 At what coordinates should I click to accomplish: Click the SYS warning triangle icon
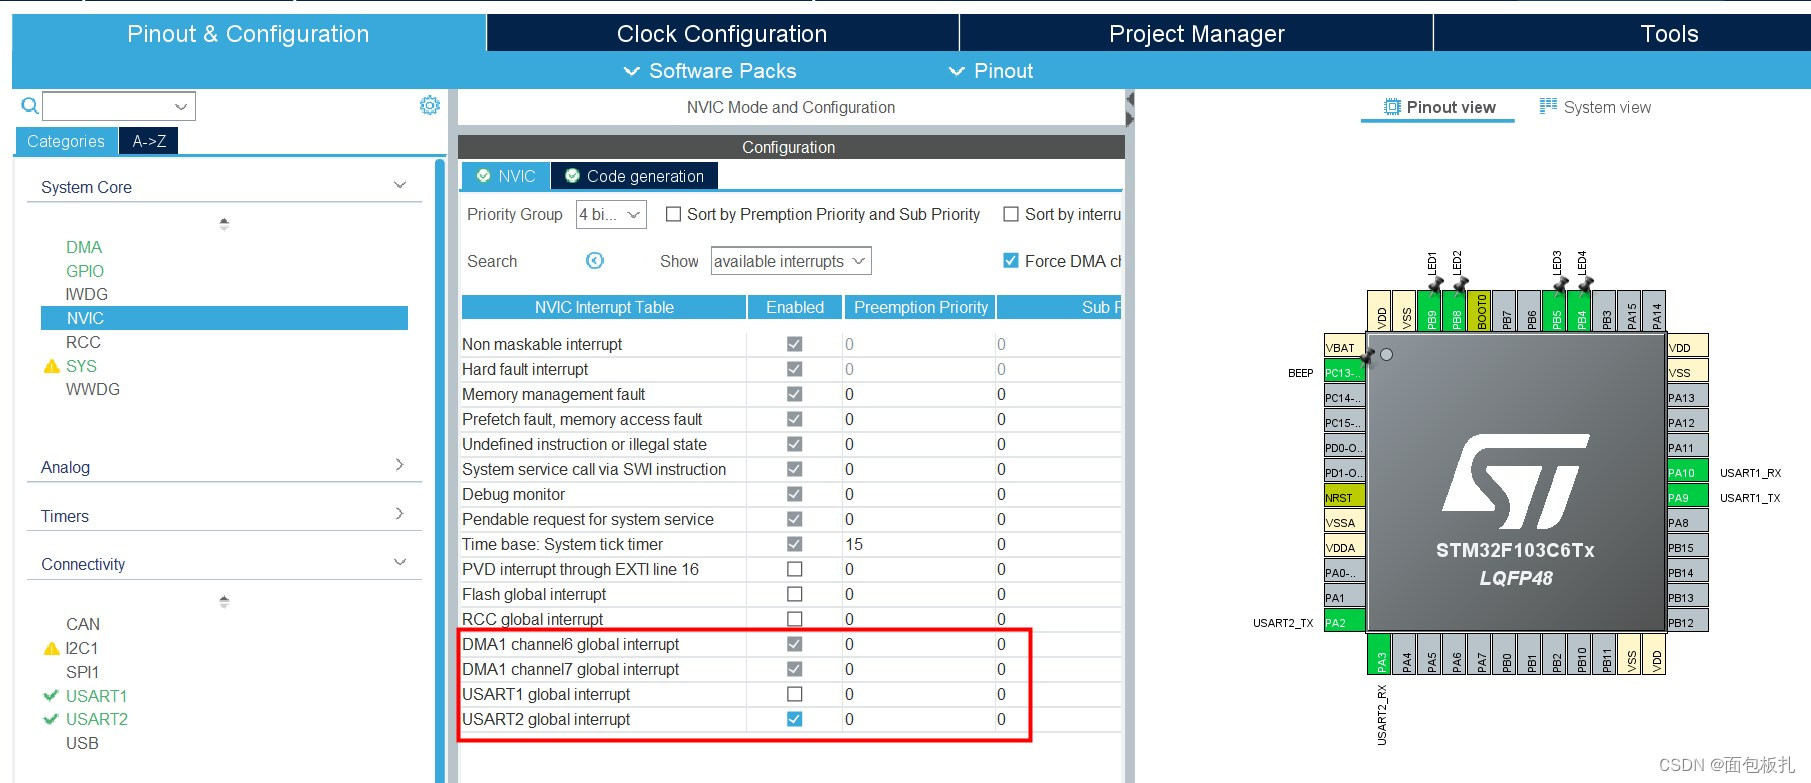[52, 366]
